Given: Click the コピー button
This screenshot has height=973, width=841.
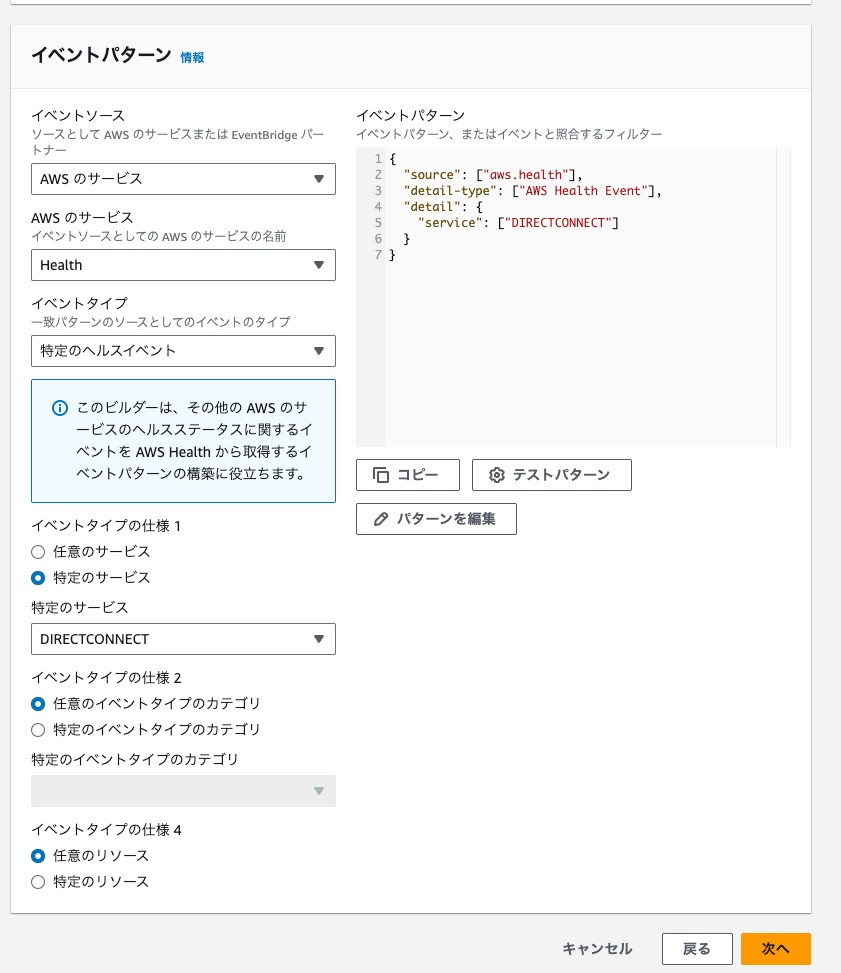Looking at the screenshot, I should click(x=408, y=475).
